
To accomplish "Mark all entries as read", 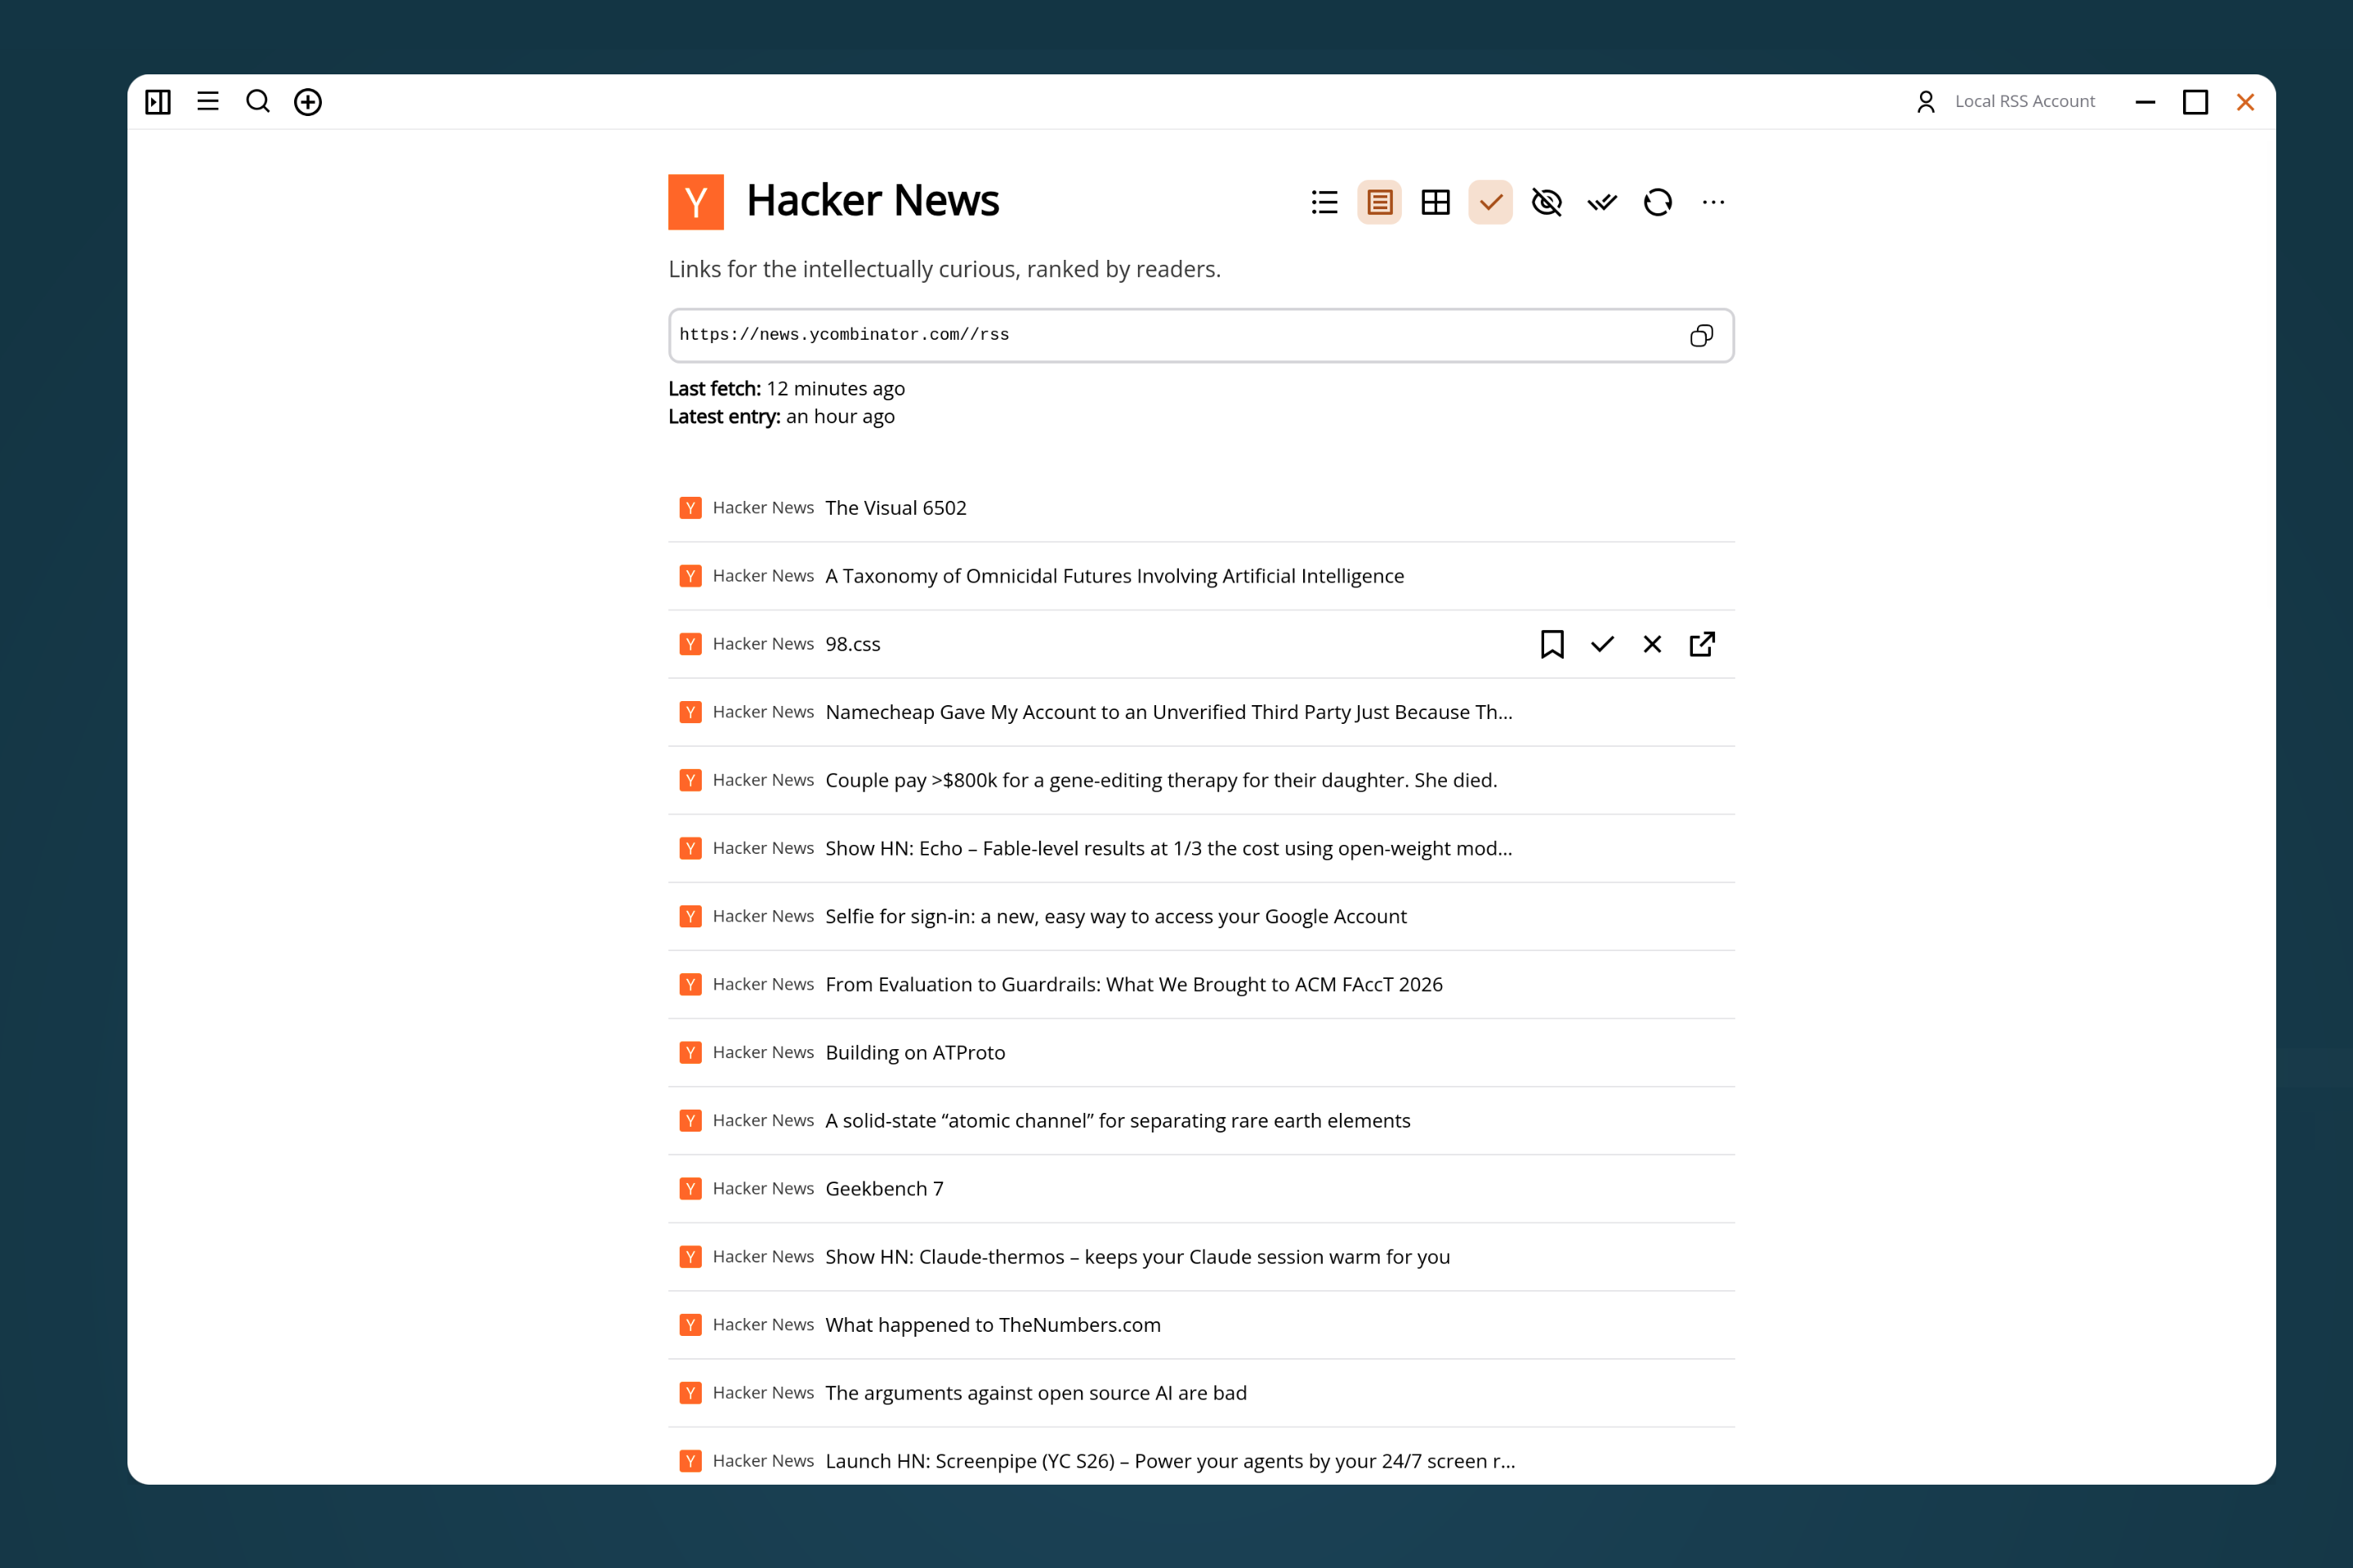I will click(x=1602, y=203).
